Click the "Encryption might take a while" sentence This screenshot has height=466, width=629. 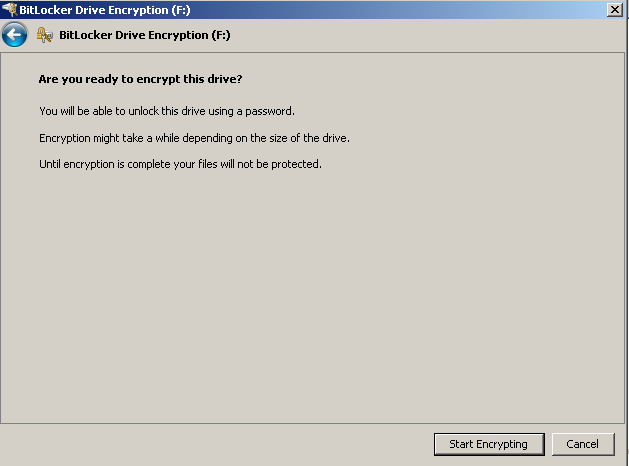pyautogui.click(x=194, y=138)
